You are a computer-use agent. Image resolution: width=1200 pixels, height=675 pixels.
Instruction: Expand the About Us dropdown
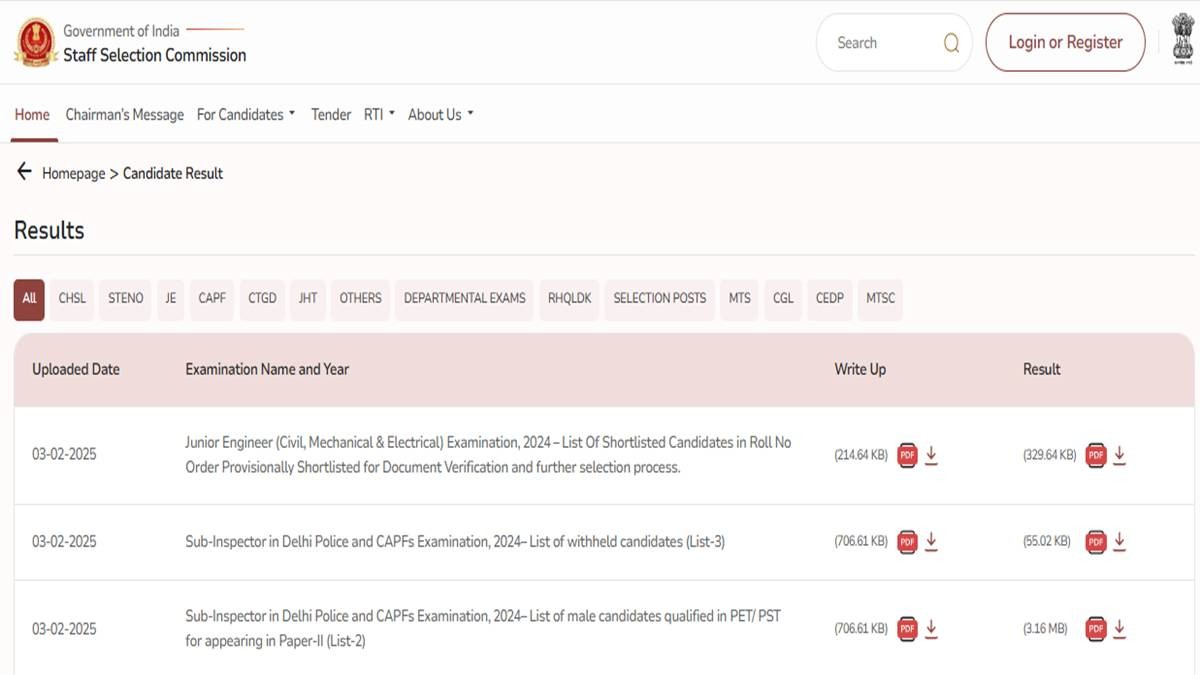440,115
